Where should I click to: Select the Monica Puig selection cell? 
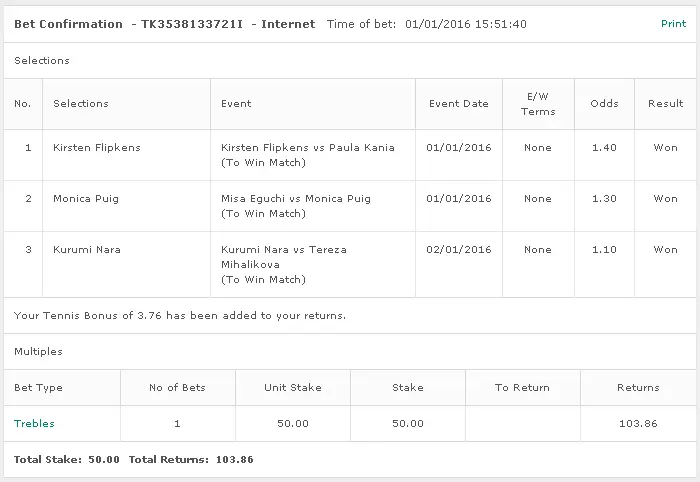(x=86, y=198)
